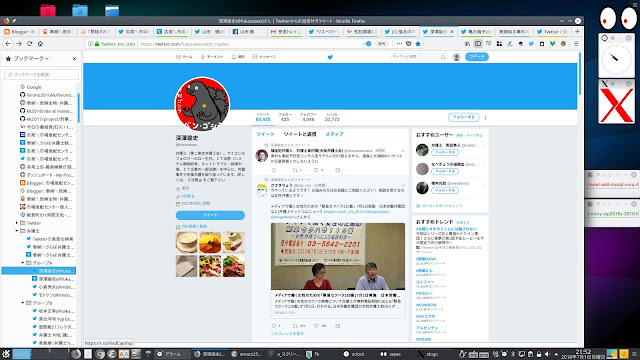The height and width of the screenshot is (360, 640).
Task: Open the page actions three-dot menu
Action: tap(399, 44)
